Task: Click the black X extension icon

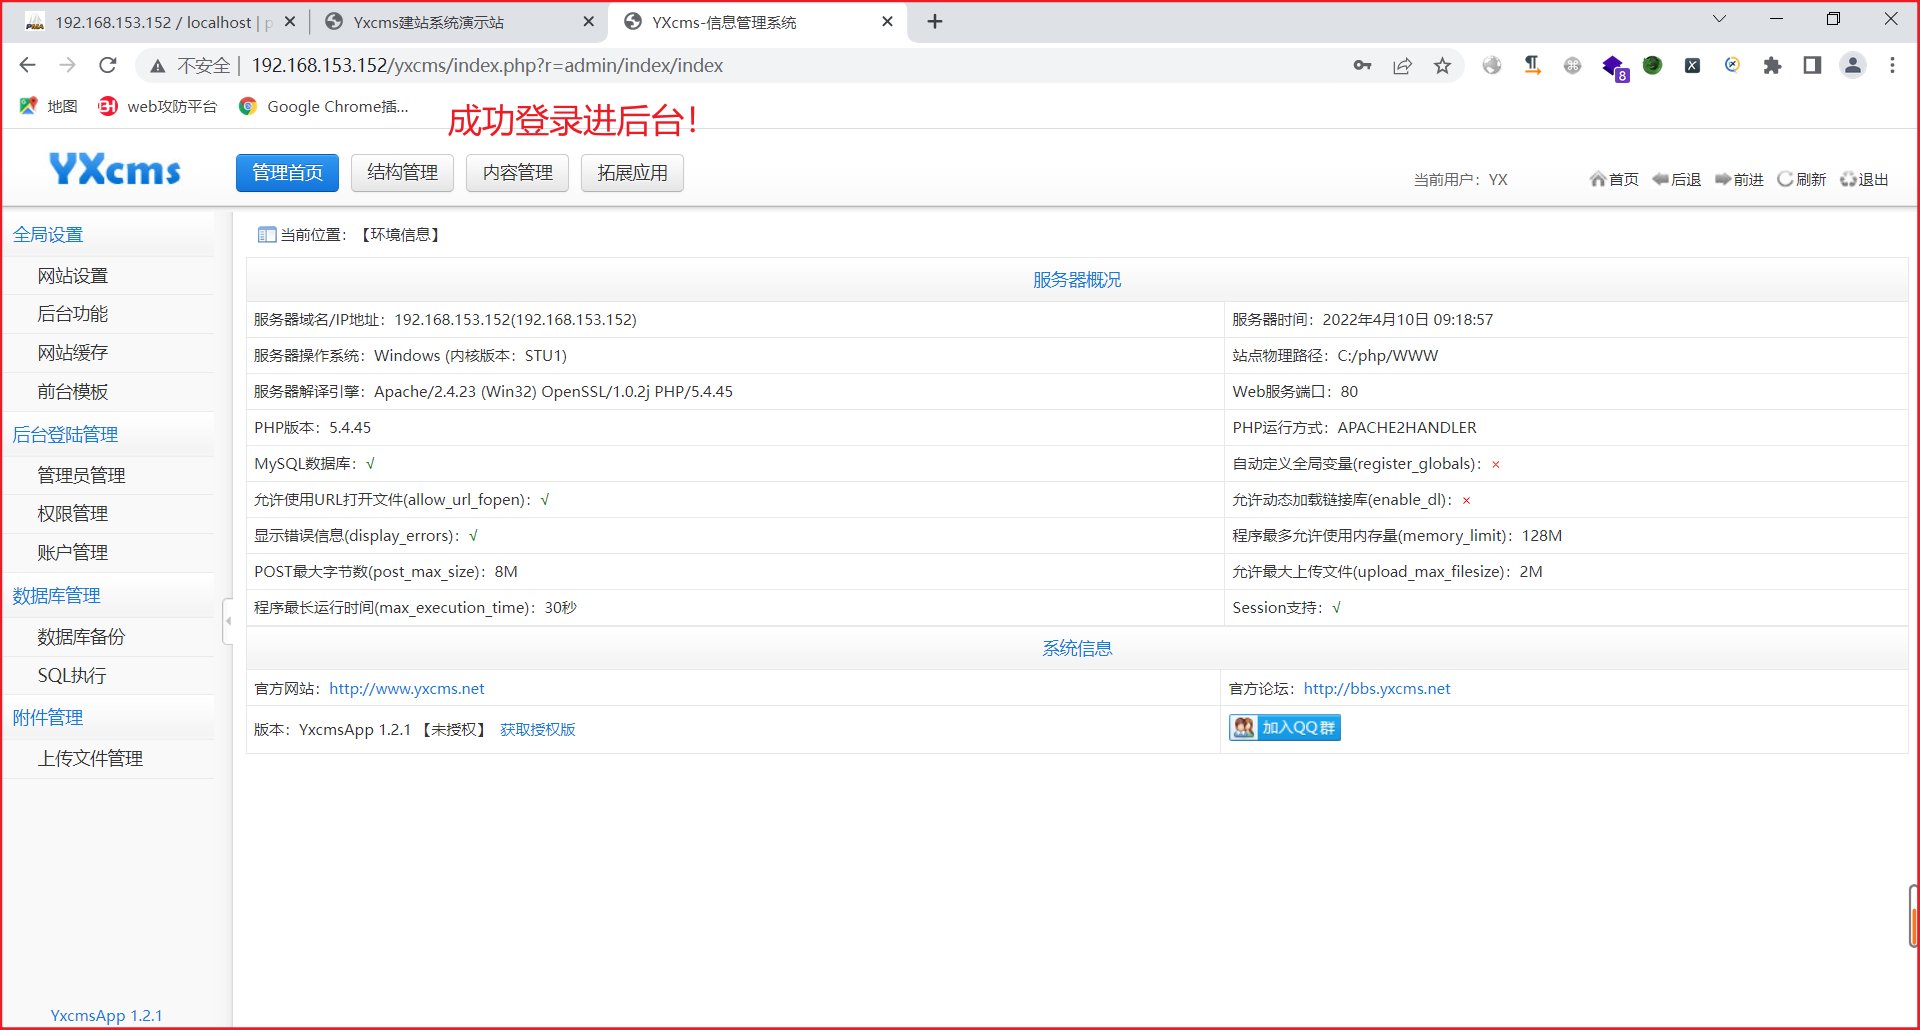Action: click(x=1692, y=66)
